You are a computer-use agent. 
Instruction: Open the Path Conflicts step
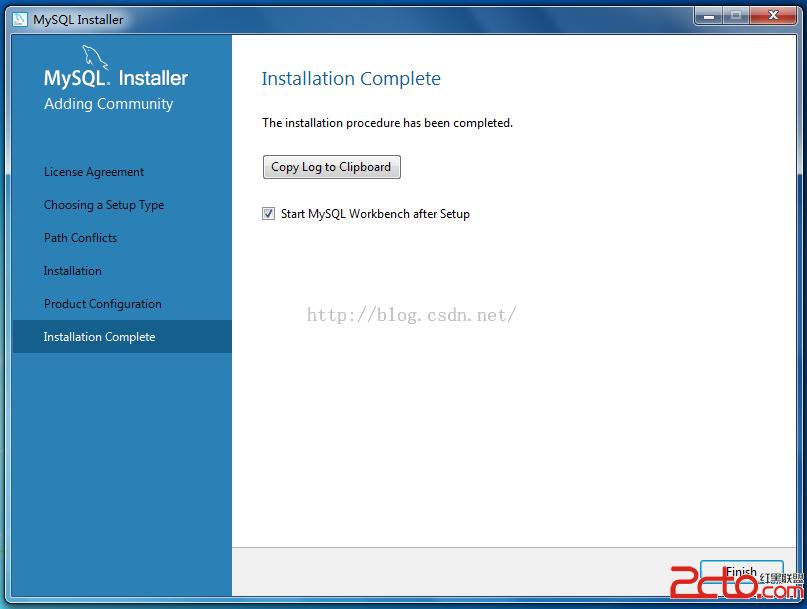80,238
